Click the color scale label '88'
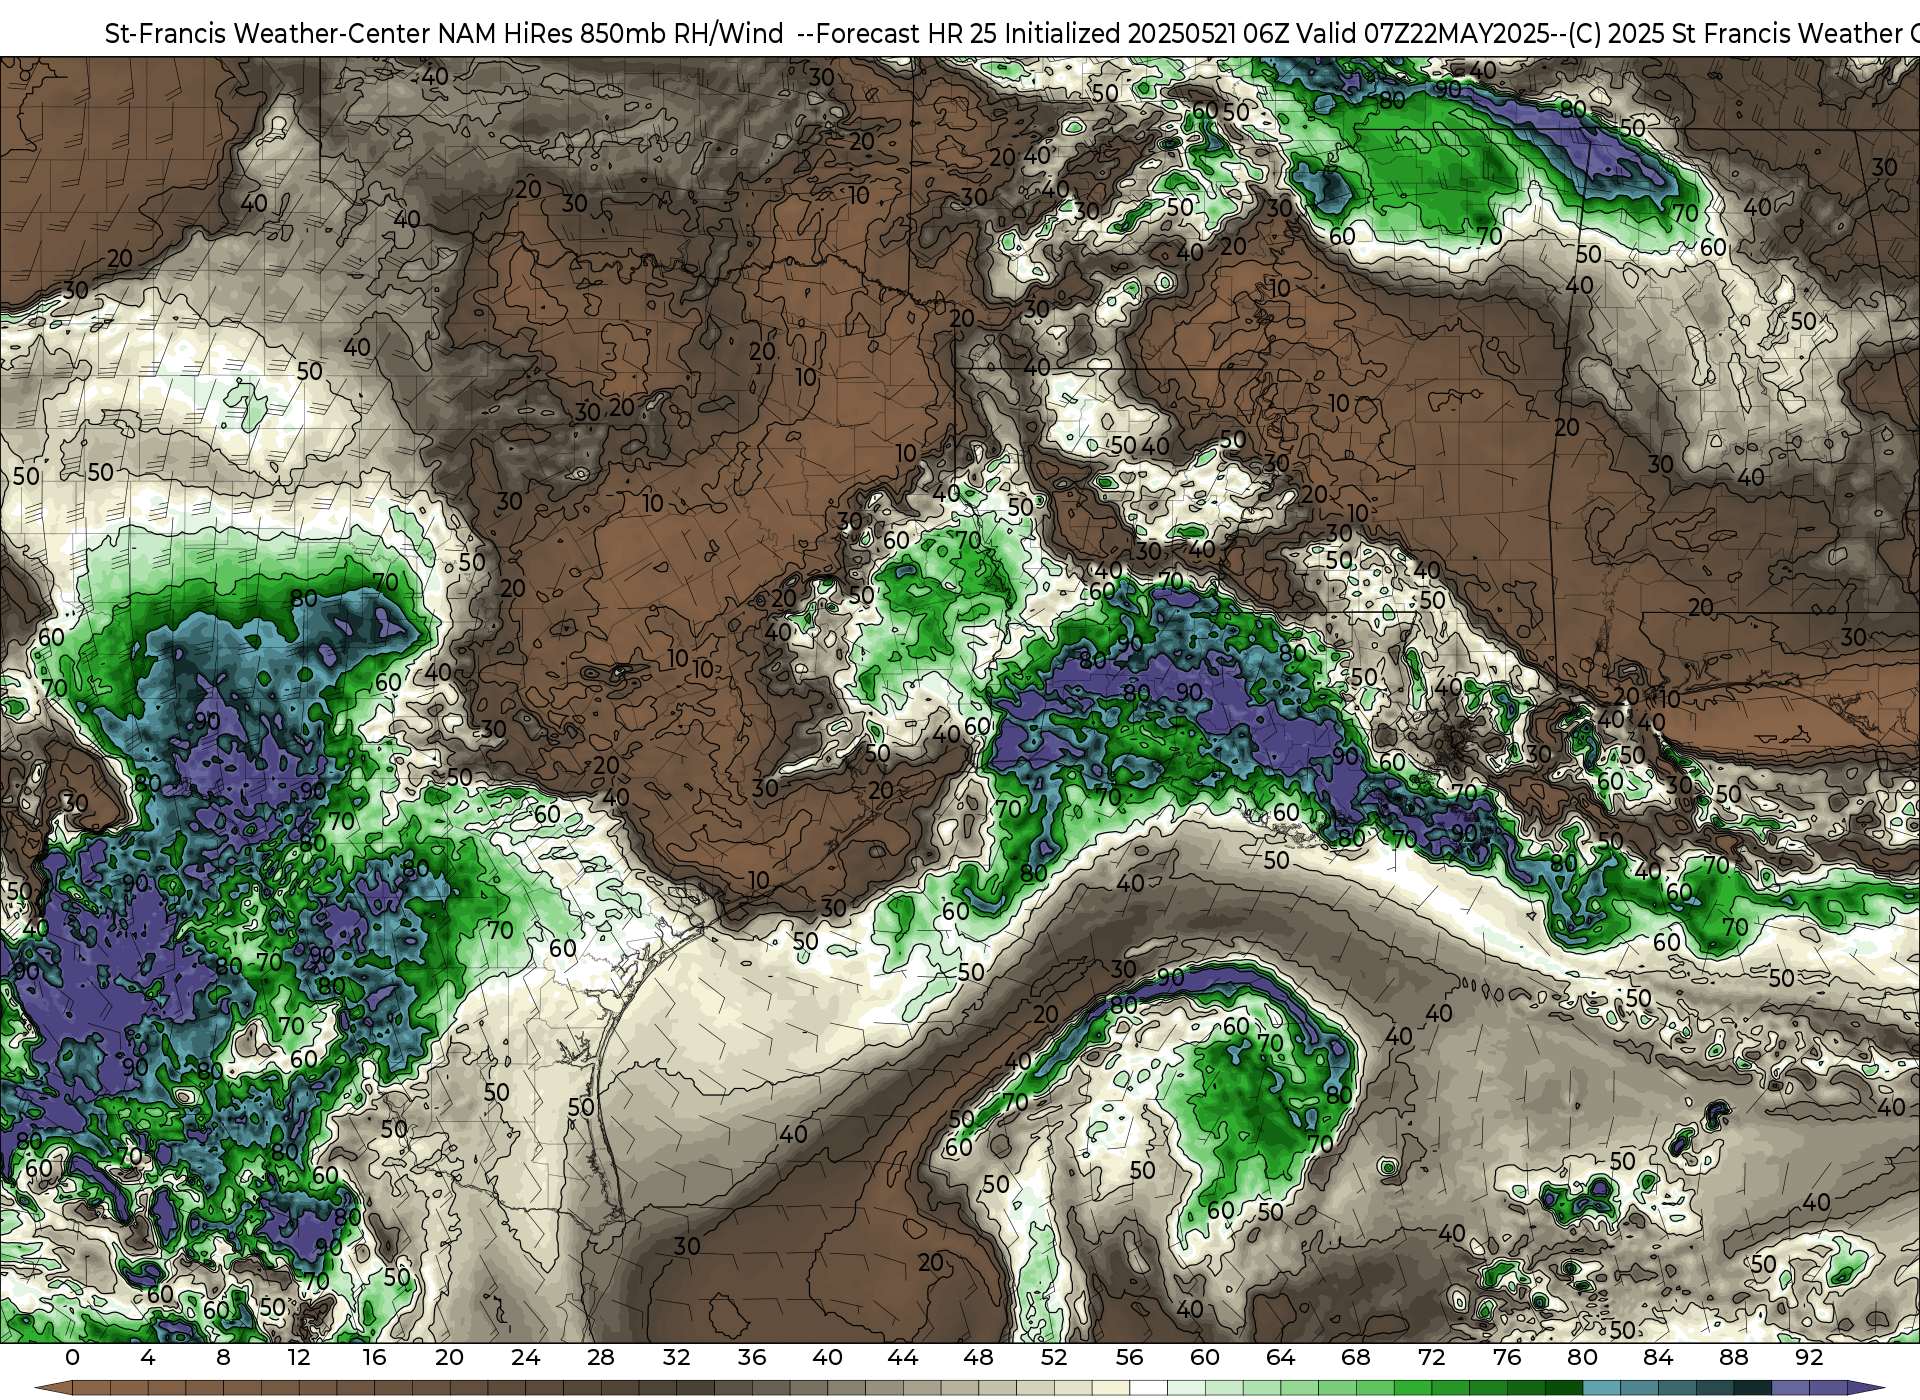The height and width of the screenshot is (1400, 1920). coord(1733,1357)
